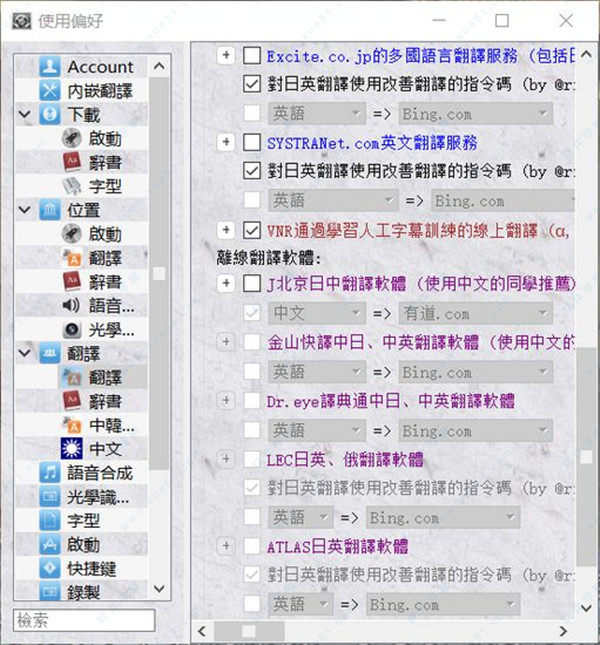The width and height of the screenshot is (600, 645).
Task: Enable J北京日中翻譯軟體 checkbox
Action: click(252, 283)
